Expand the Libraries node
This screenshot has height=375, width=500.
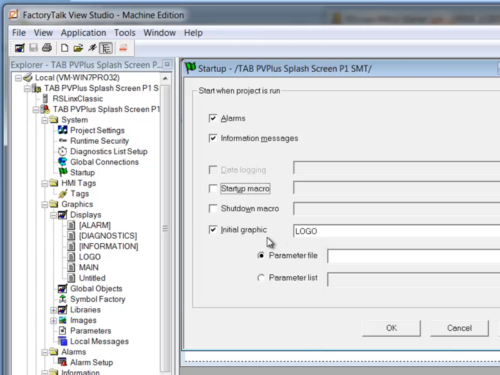(x=53, y=310)
